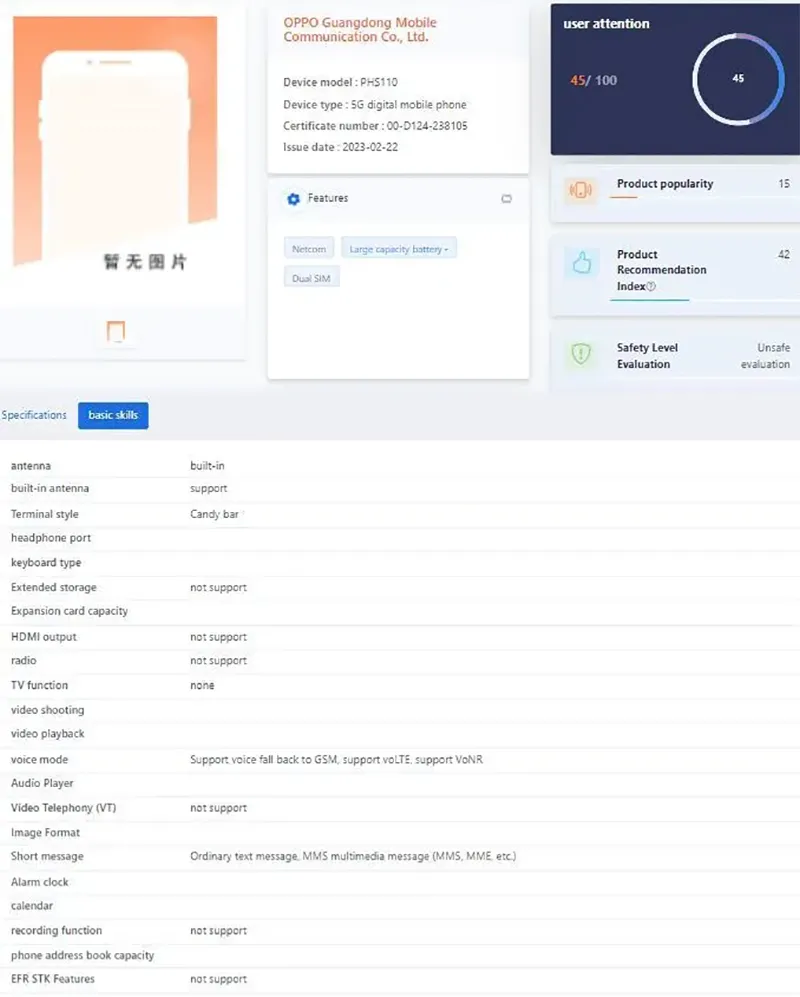This screenshot has height=997, width=800.
Task: Click the thumbs-up Recommendation Index icon
Action: [x=581, y=263]
